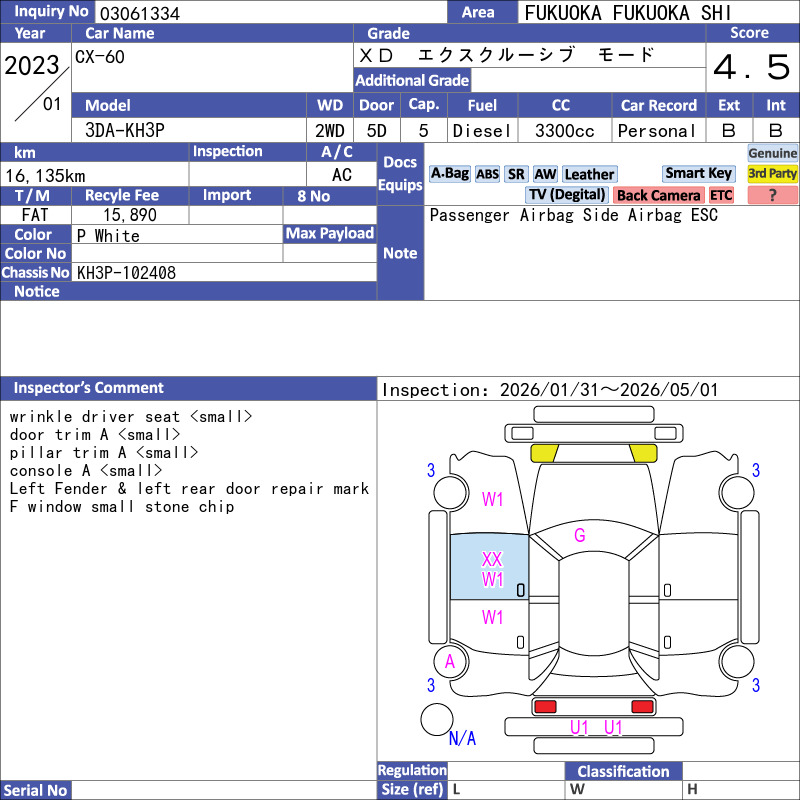This screenshot has width=800, height=800.
Task: Select the Chassis No KH3P-102408 field
Action: [x=225, y=272]
